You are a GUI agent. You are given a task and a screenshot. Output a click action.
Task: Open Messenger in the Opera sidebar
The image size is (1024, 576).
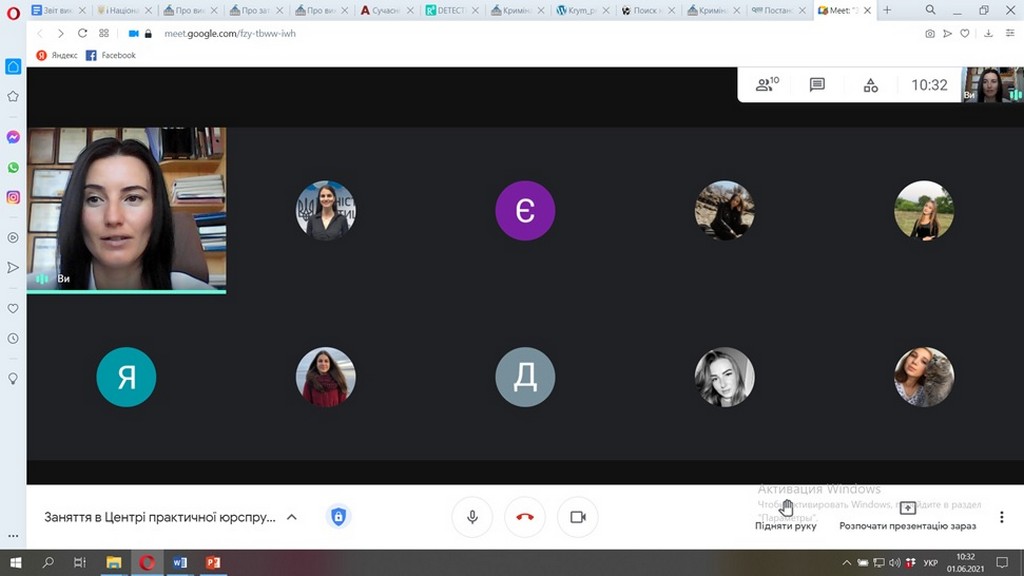click(13, 138)
